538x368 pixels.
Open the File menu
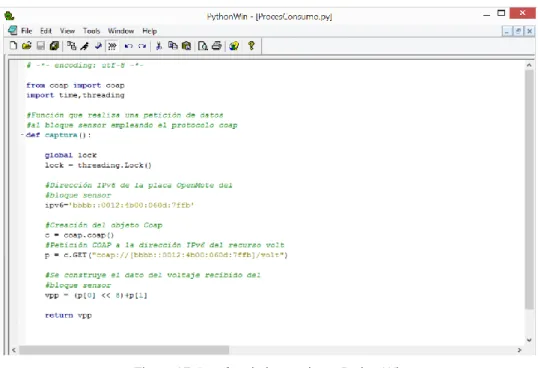coord(26,31)
